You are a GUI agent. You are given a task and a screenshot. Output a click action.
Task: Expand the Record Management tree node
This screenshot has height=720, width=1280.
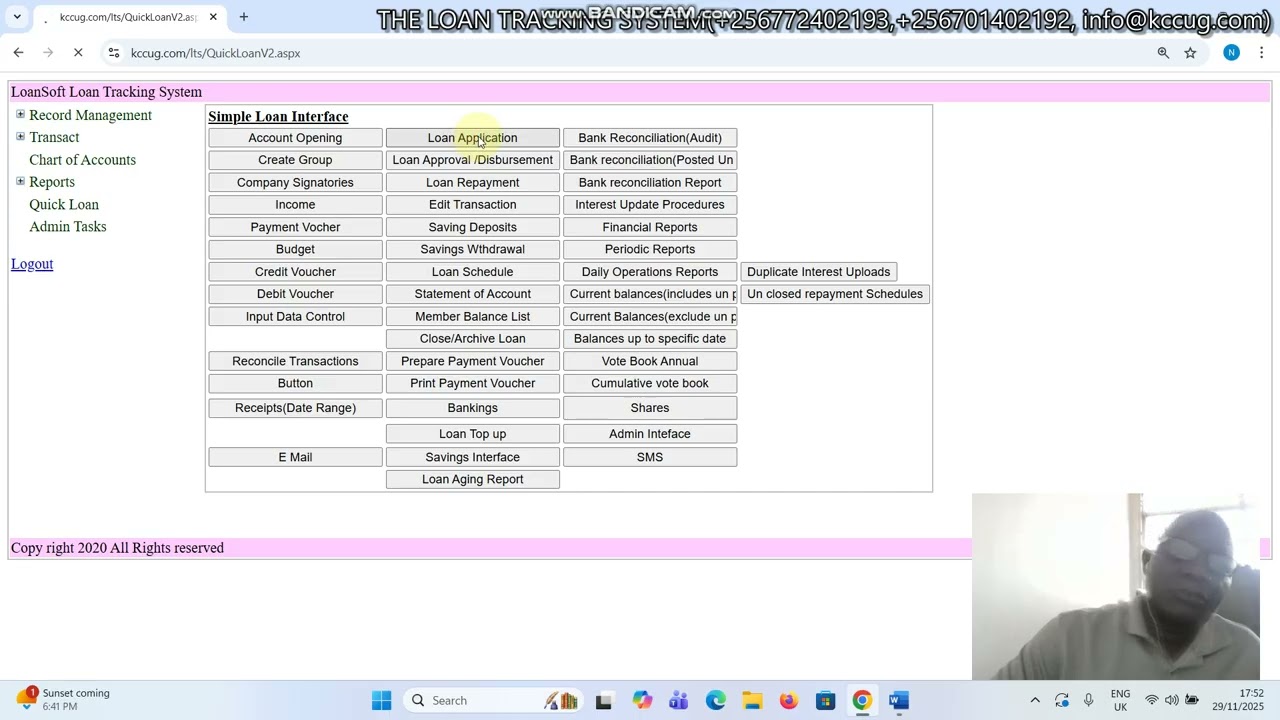pyautogui.click(x=20, y=115)
